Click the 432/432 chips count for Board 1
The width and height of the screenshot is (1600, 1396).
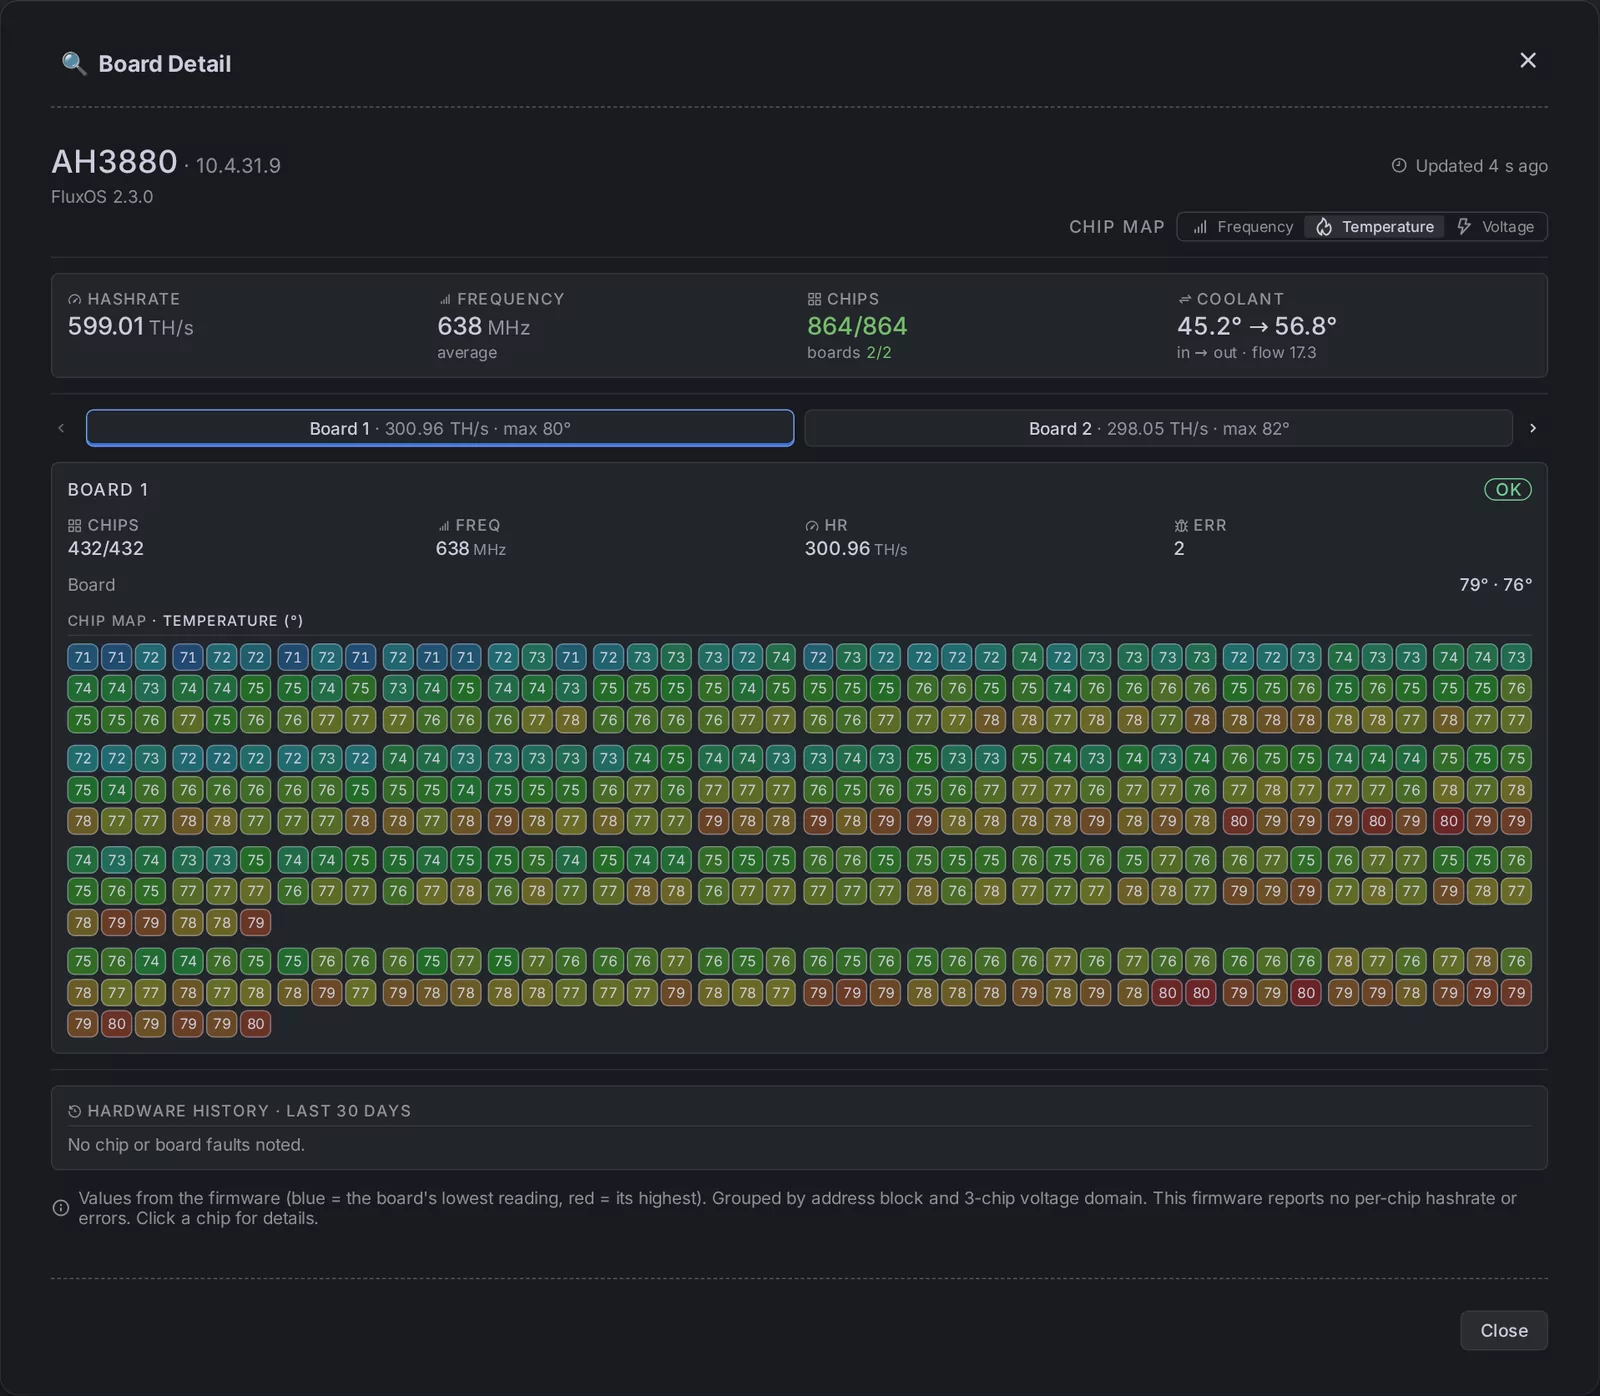coord(106,549)
